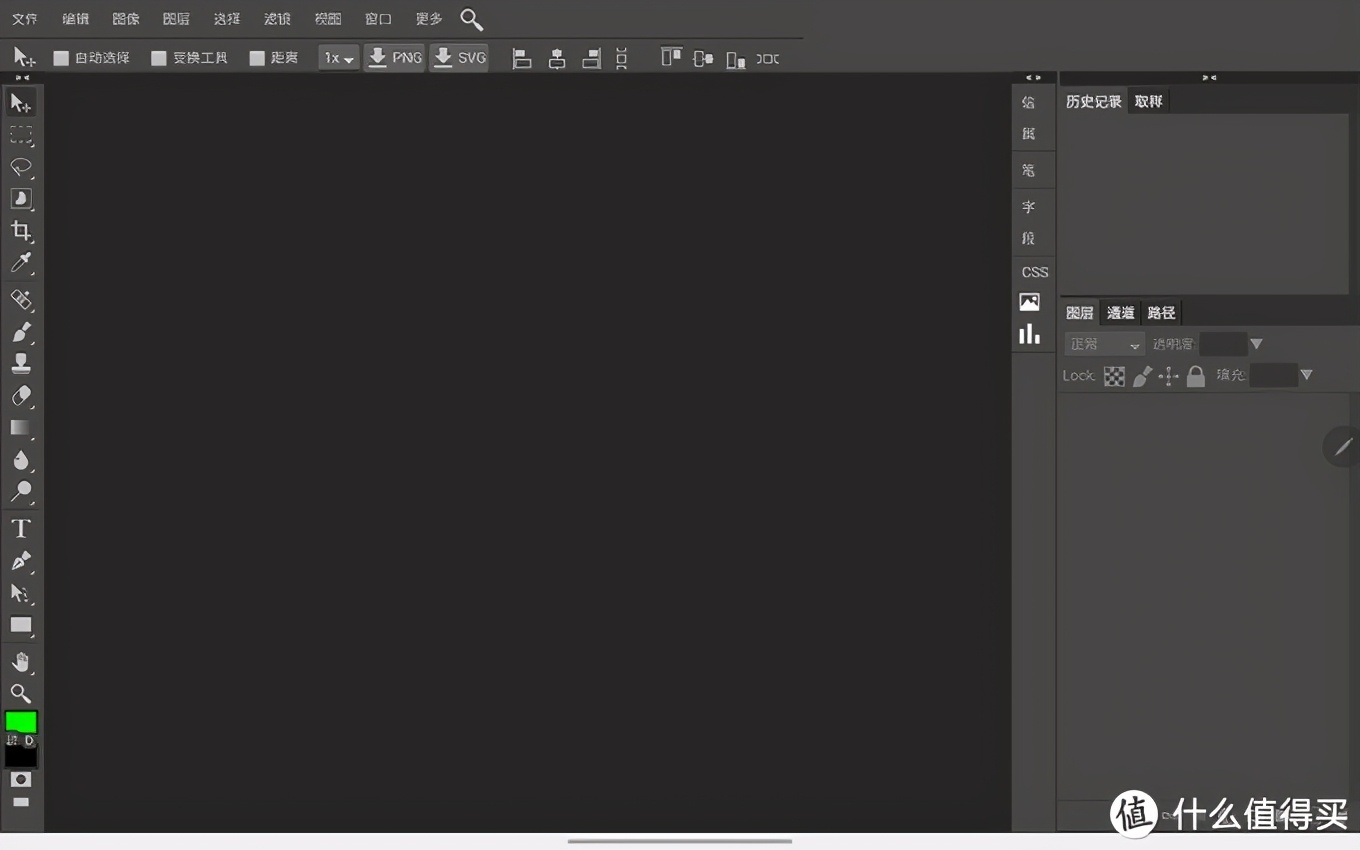This screenshot has height=850, width=1360.
Task: Select the Clone Stamp tool
Action: (21, 363)
